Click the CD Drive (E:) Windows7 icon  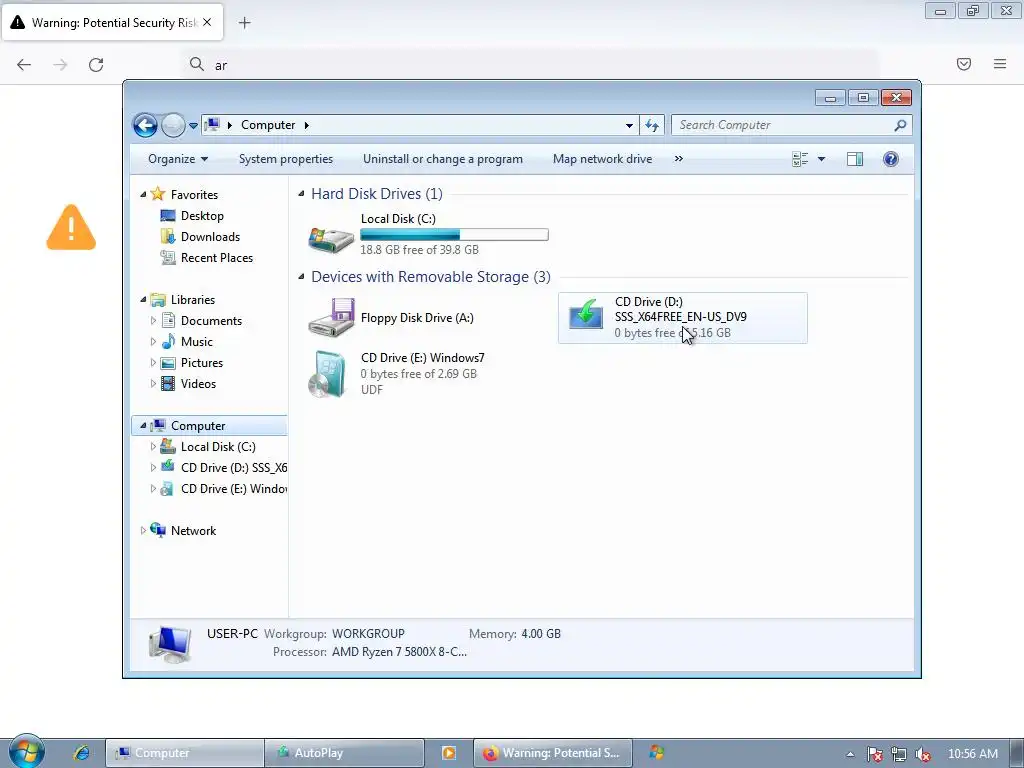pyautogui.click(x=328, y=374)
